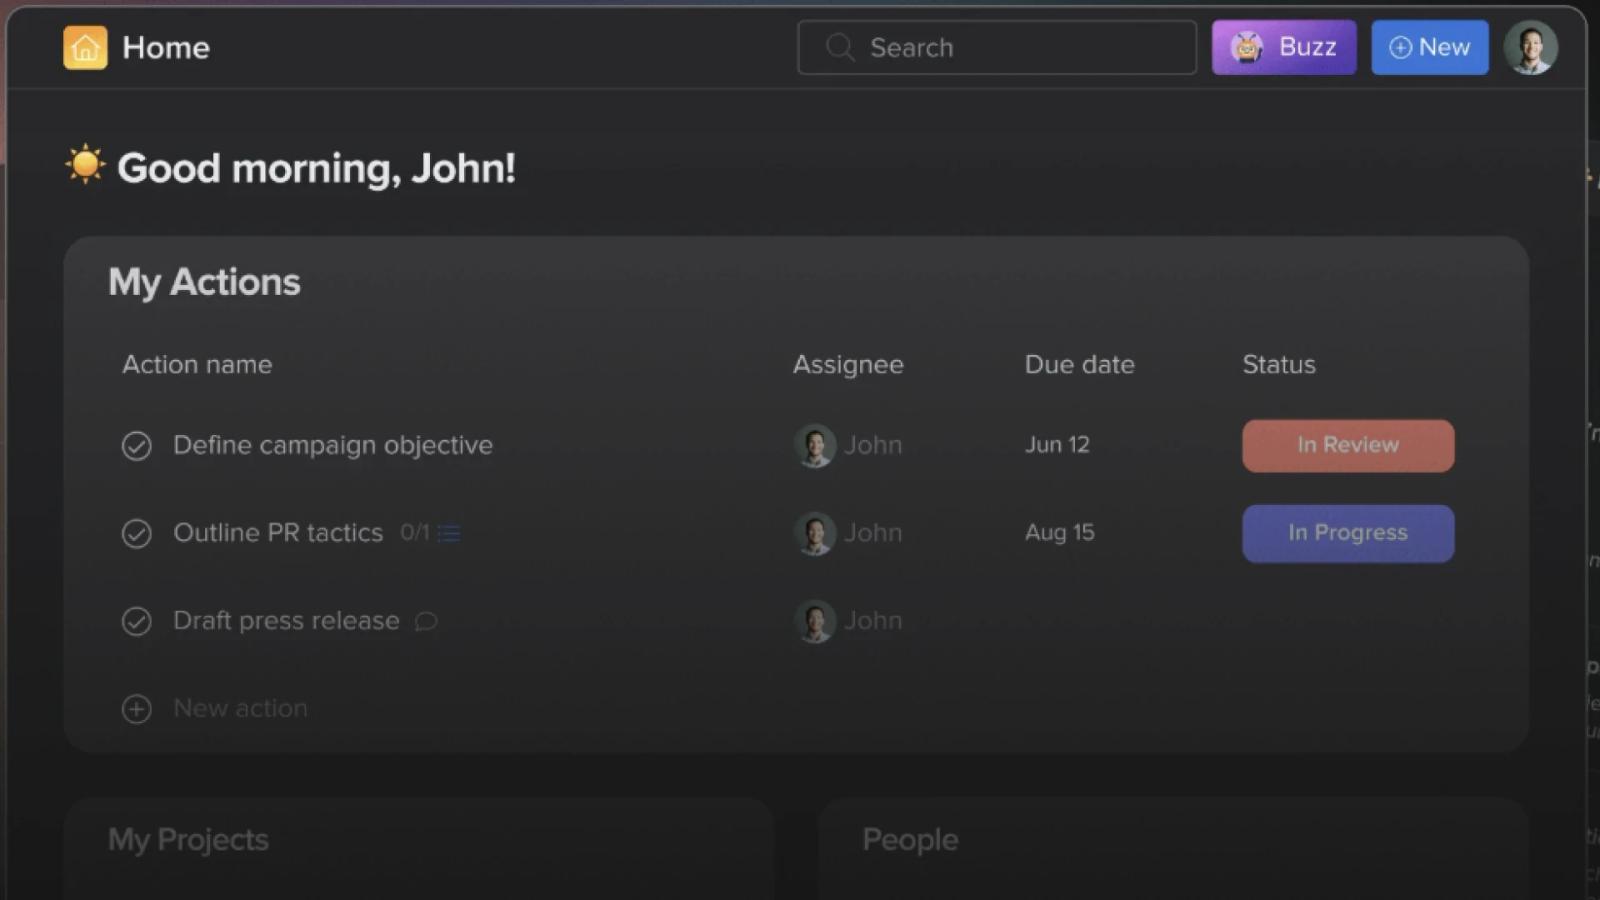Click the 0/1 subtask counter
The width and height of the screenshot is (1600, 900).
[x=414, y=533]
